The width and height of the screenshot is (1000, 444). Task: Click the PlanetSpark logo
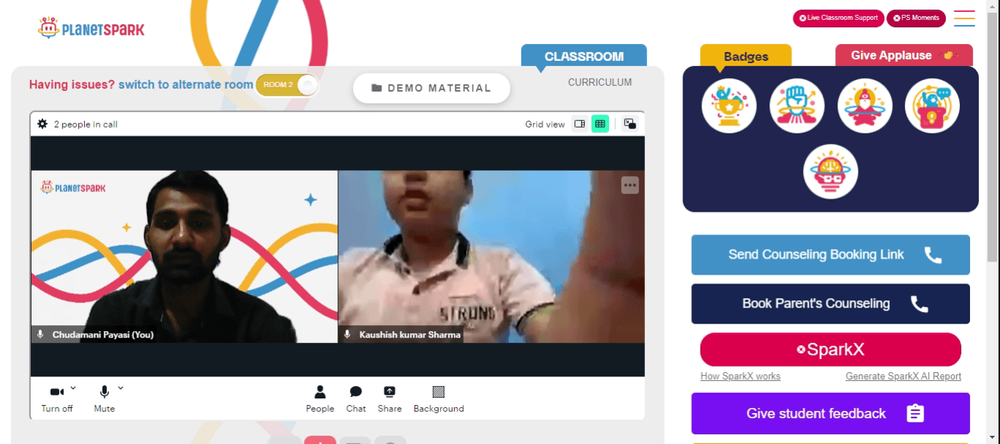[x=91, y=28]
